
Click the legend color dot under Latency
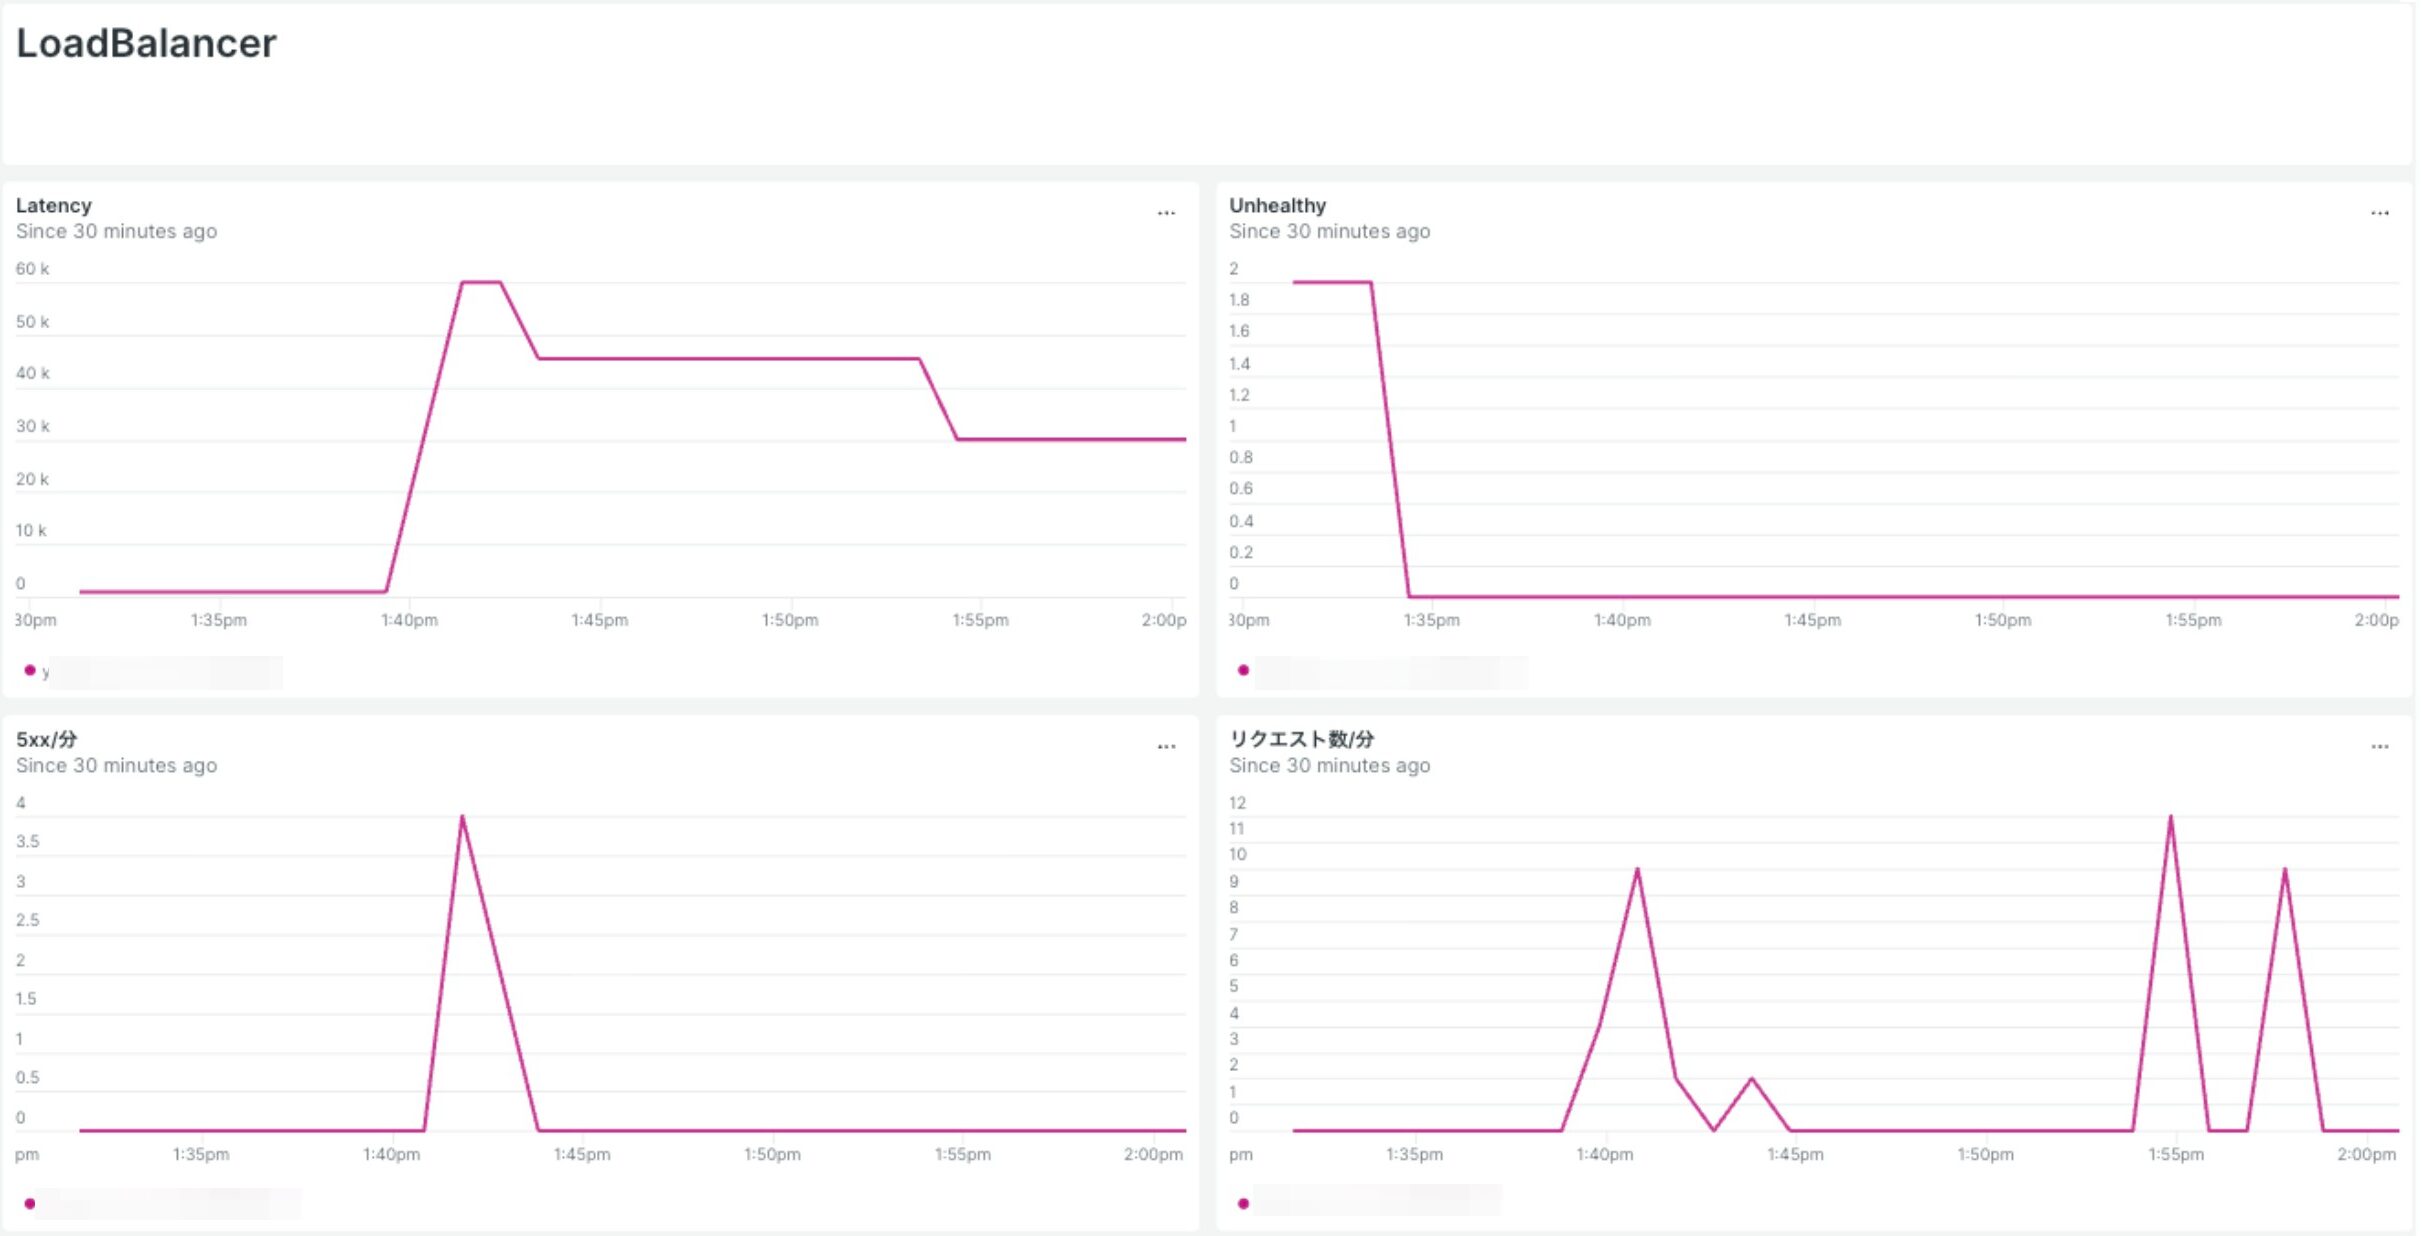tap(30, 670)
